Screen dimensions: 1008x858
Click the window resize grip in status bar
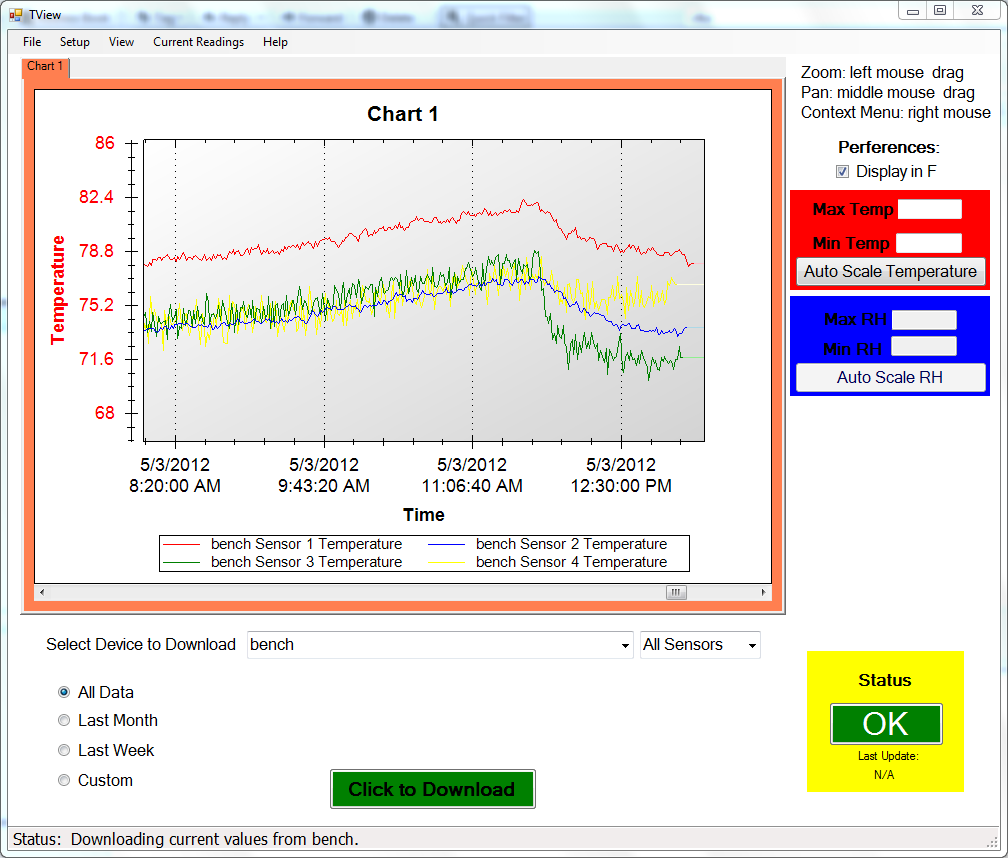pos(992,842)
